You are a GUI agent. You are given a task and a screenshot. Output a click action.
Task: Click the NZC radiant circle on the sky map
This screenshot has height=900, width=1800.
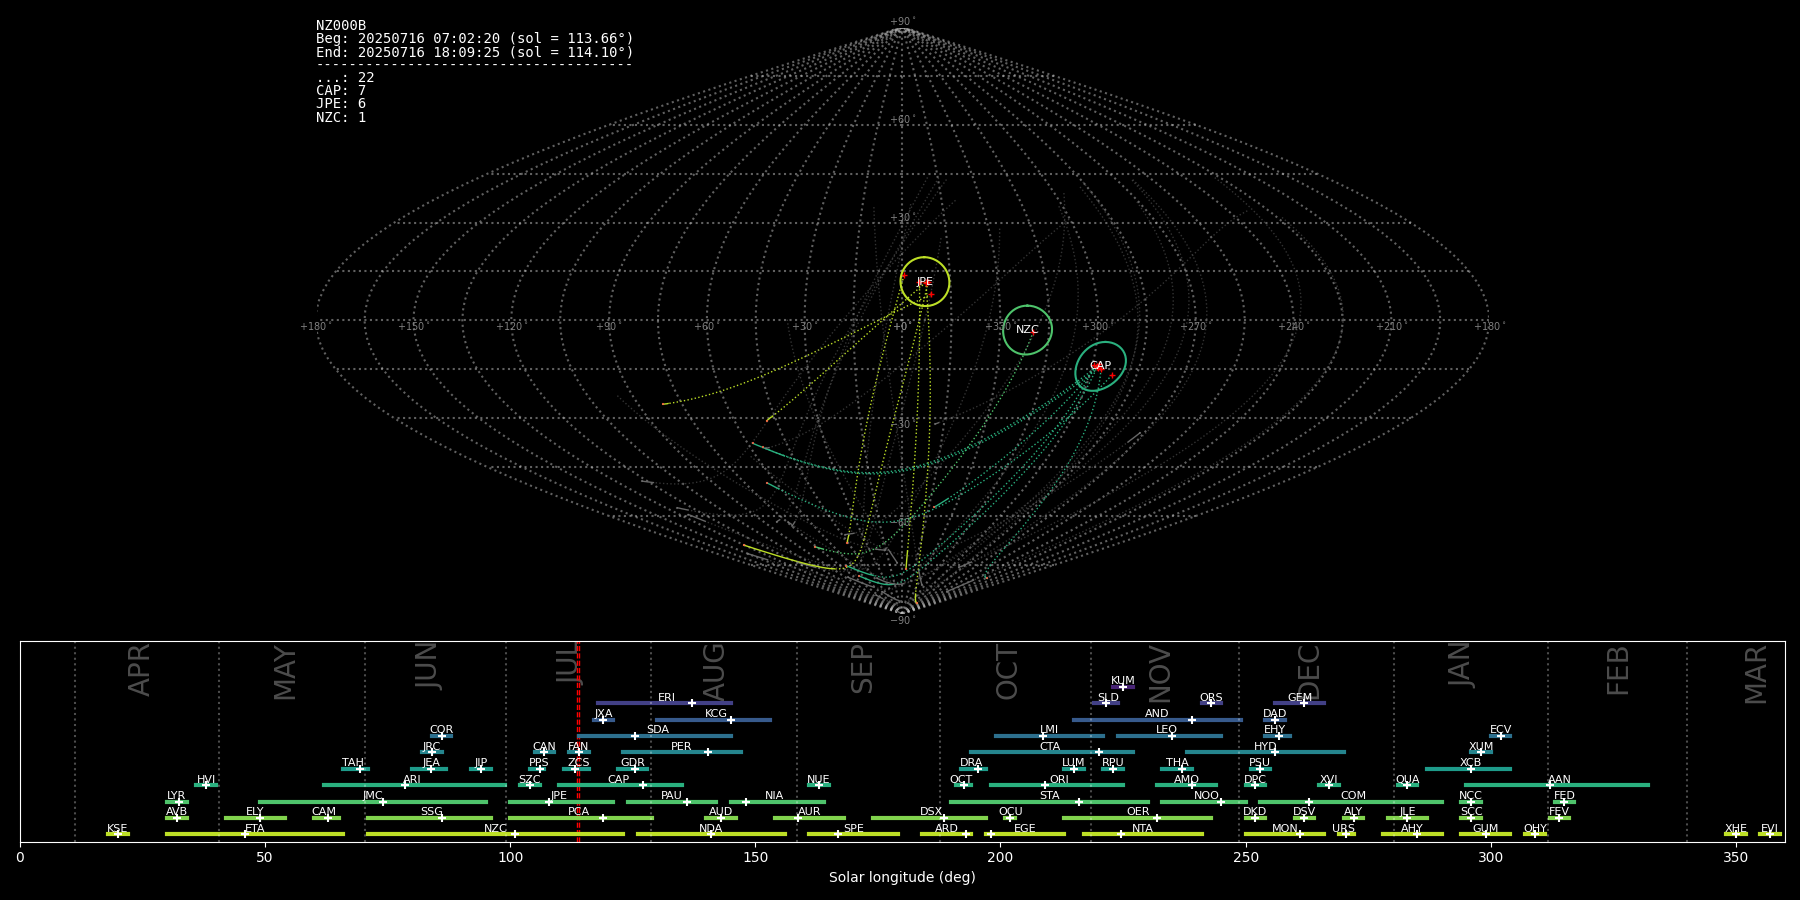tap(1027, 330)
